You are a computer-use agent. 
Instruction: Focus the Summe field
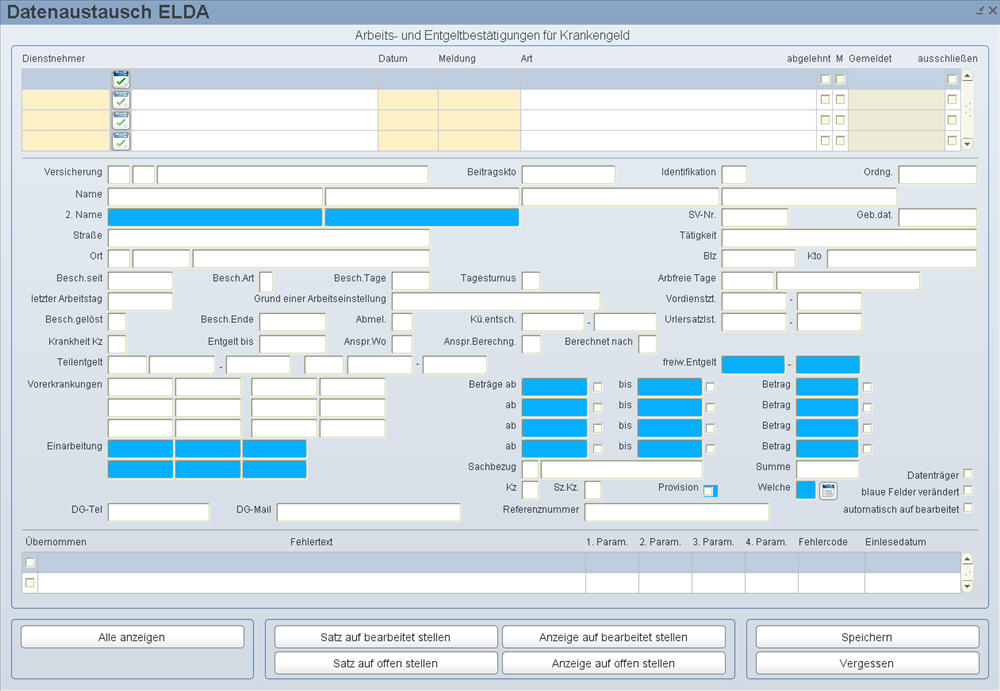click(827, 469)
